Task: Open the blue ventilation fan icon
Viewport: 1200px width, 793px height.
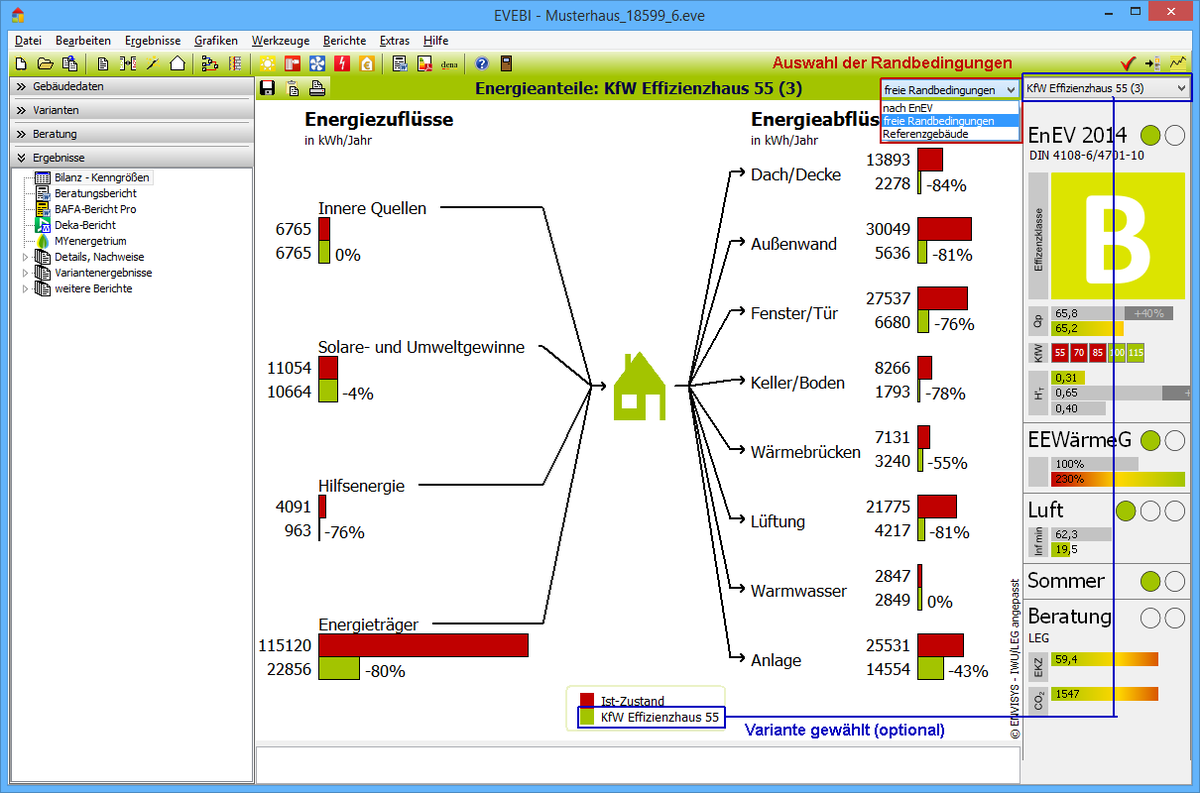Action: coord(317,63)
